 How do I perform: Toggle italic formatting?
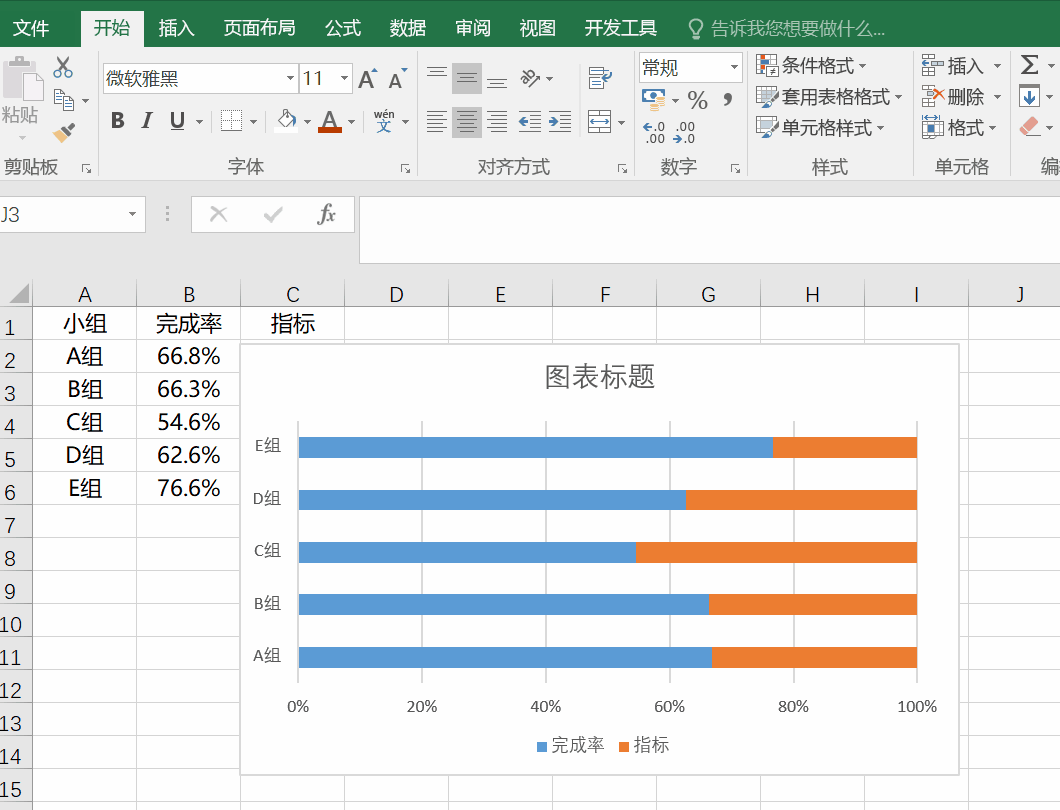(147, 121)
